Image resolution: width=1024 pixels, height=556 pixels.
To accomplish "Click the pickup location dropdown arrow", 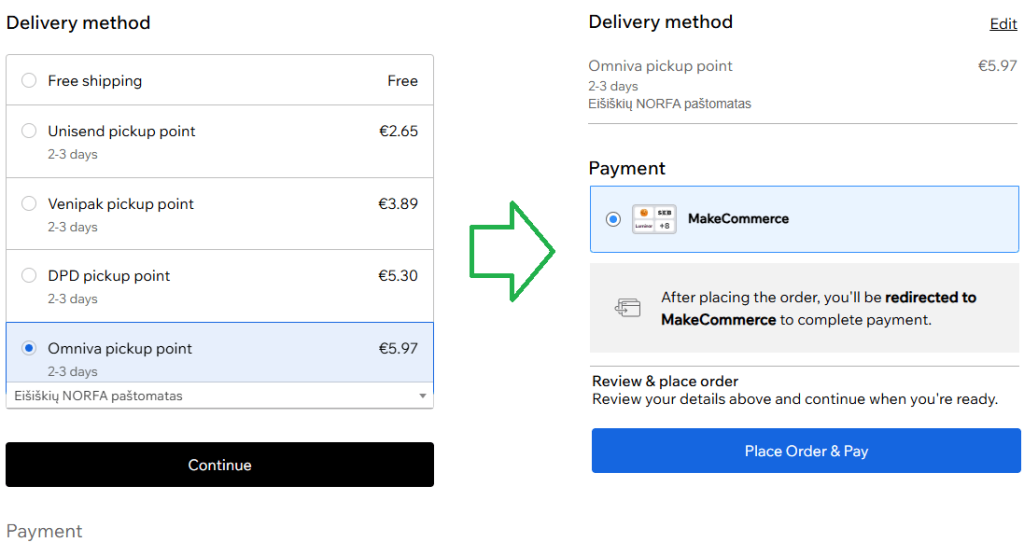I will [x=423, y=396].
